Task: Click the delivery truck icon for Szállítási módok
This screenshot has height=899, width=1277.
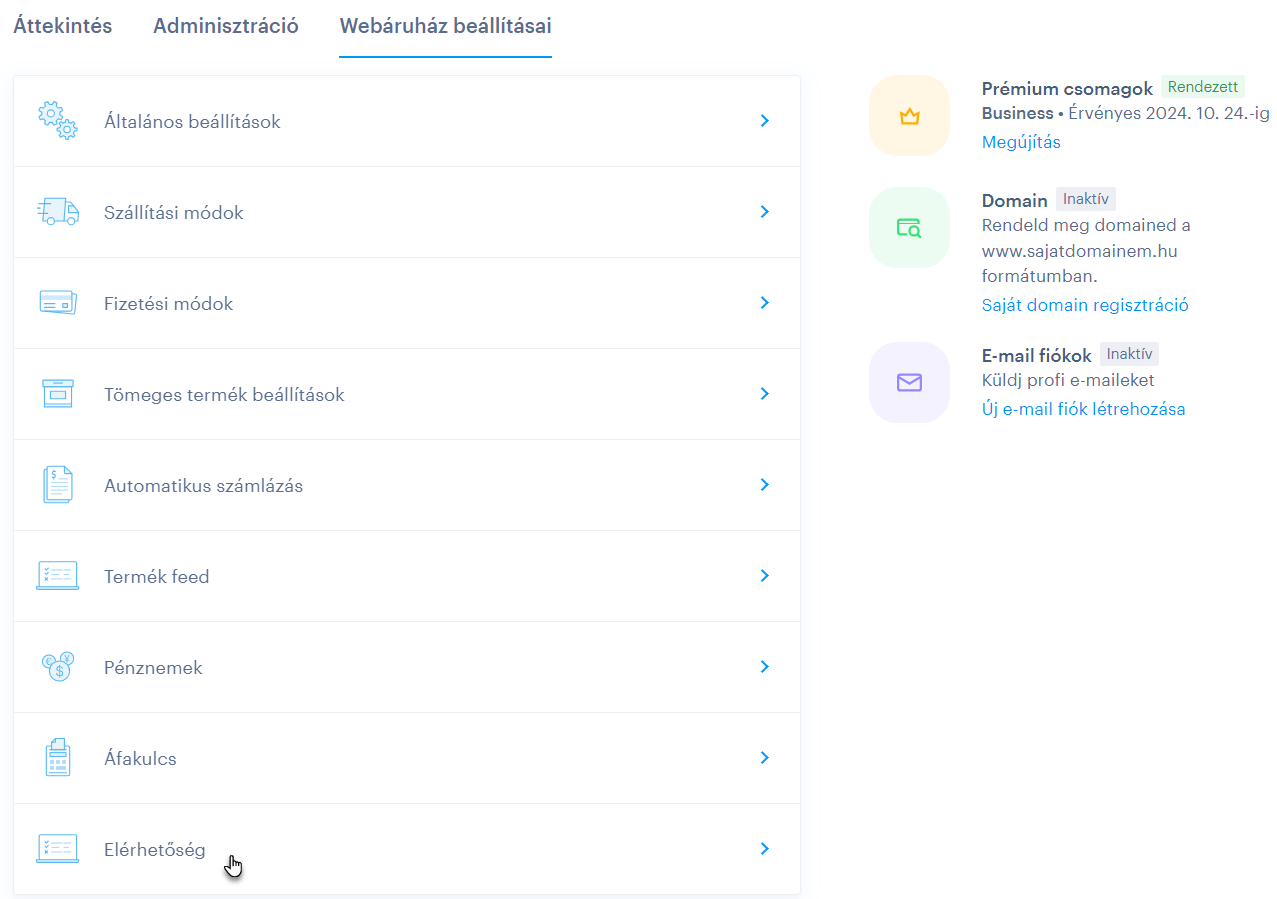Action: [x=58, y=212]
